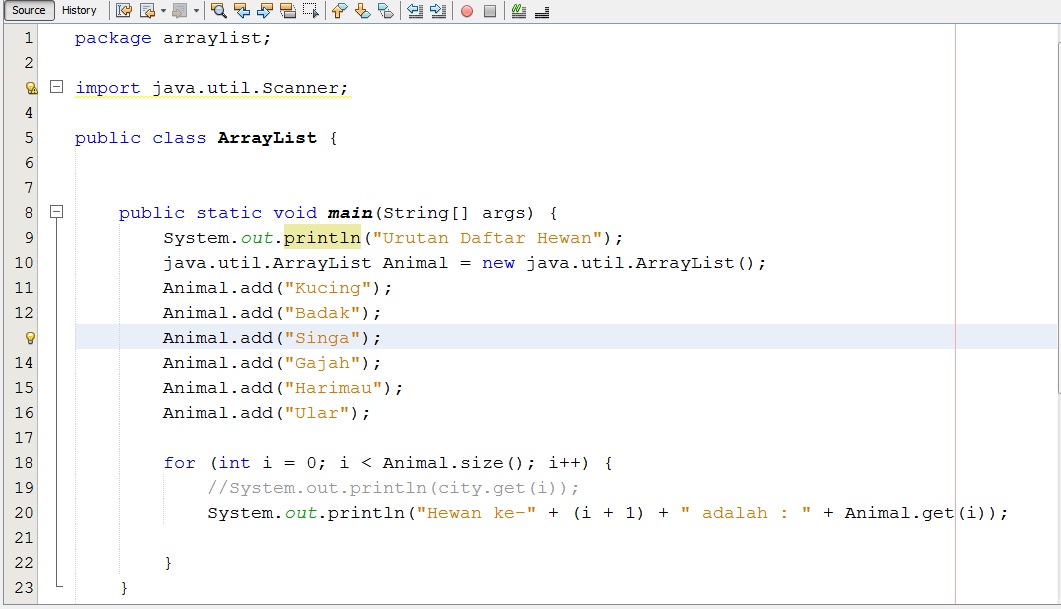This screenshot has width=1061, height=609.
Task: Jump to the Last Edit Position icon
Action: (124, 11)
